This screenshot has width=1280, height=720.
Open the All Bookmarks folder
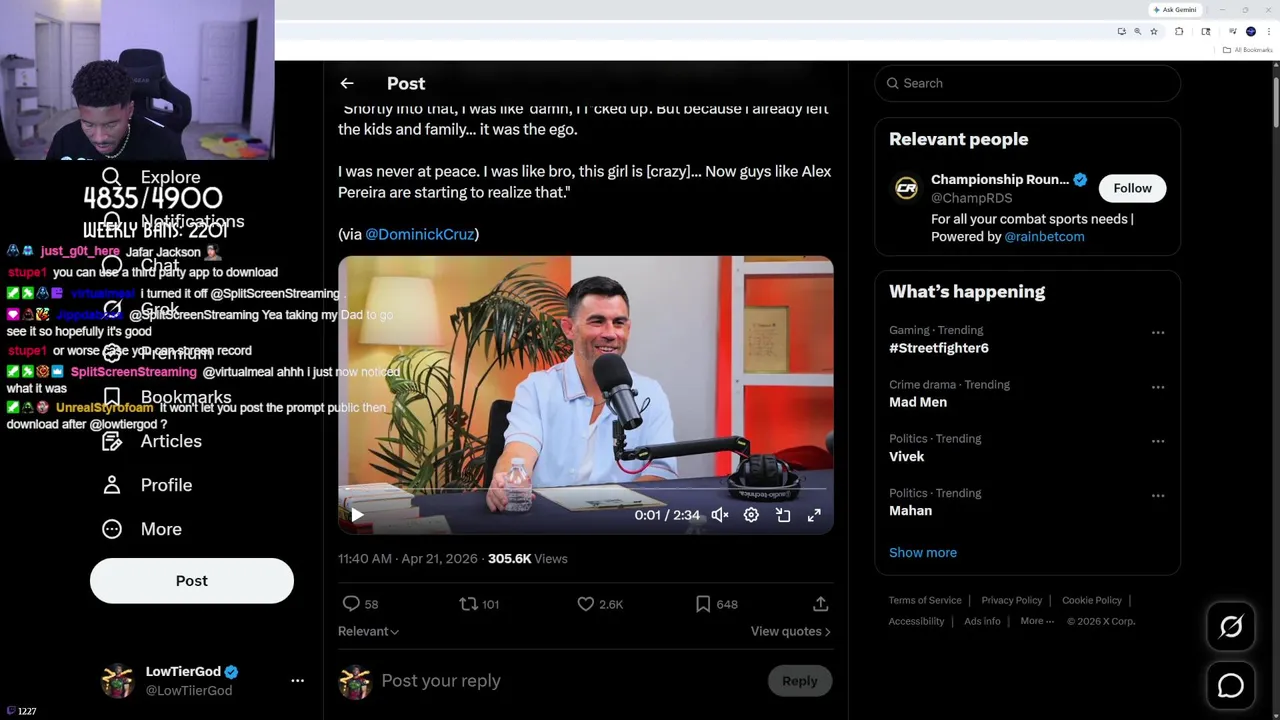[x=1247, y=50]
